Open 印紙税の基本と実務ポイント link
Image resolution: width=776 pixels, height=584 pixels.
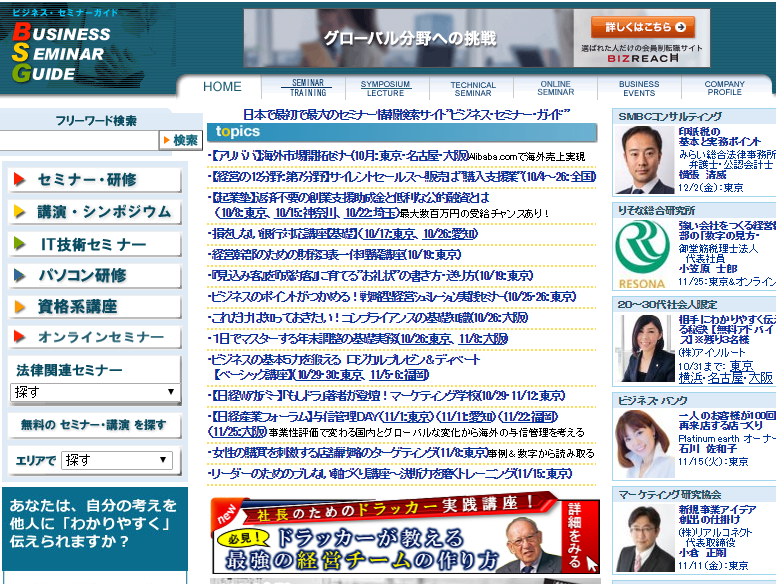(719, 136)
